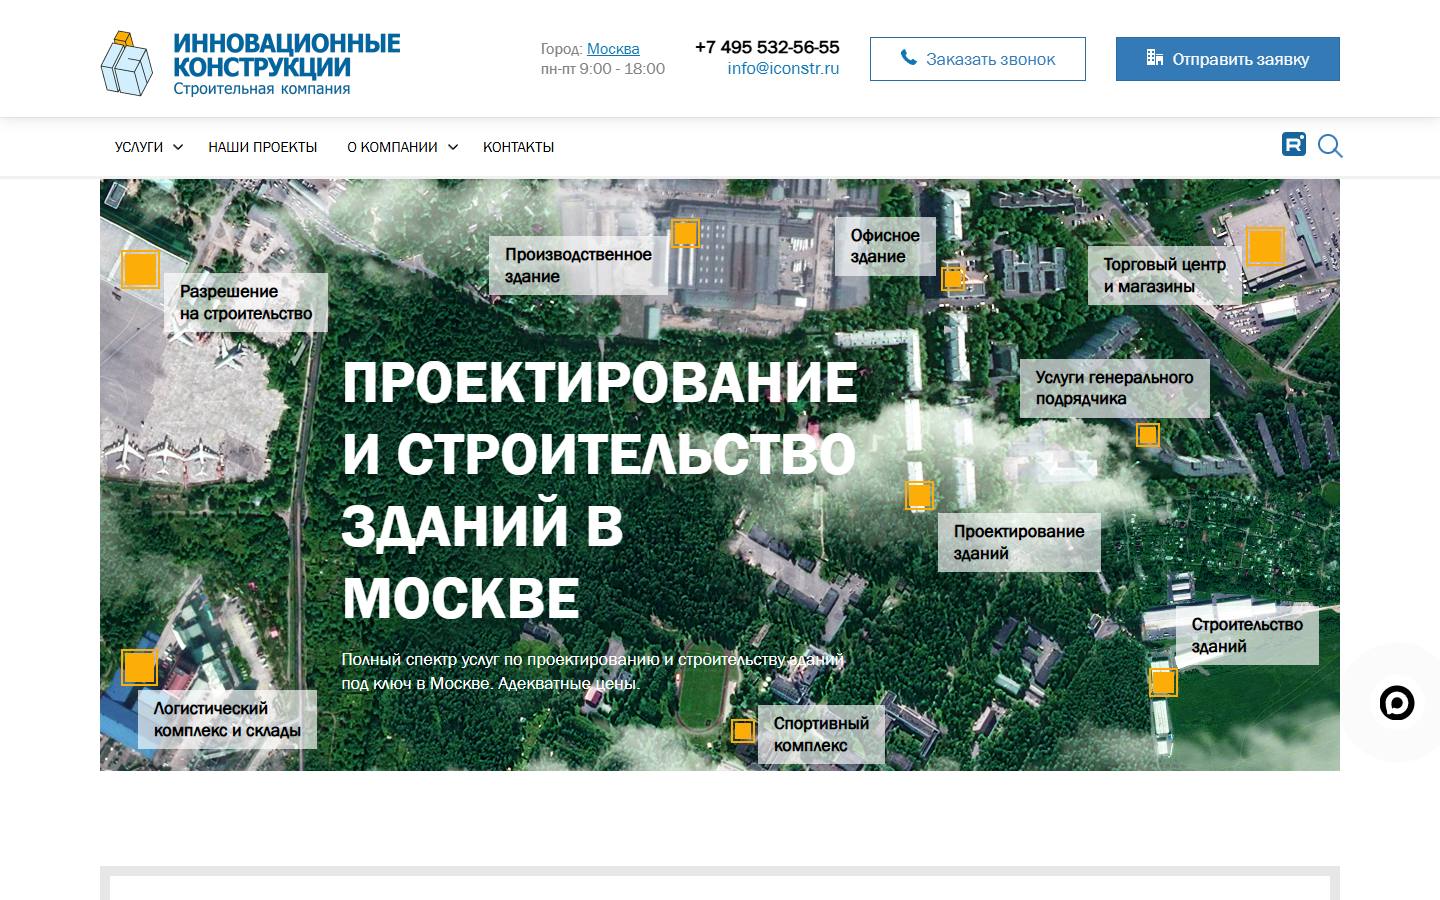
Task: Open the Спортивный комплекс label
Action: pos(821,734)
